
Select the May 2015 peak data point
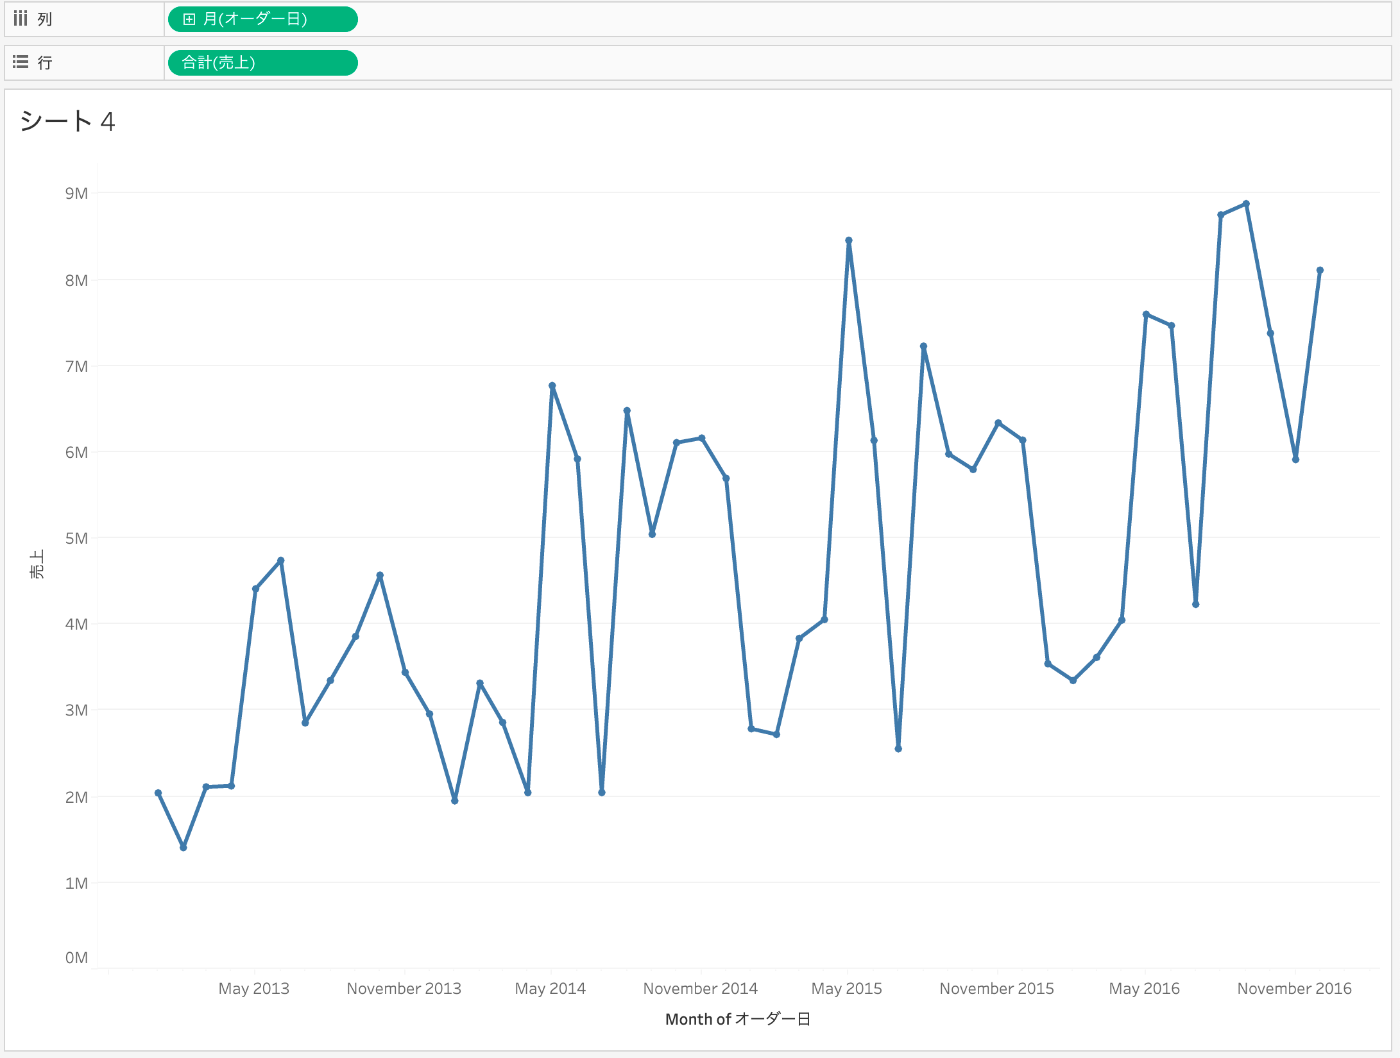point(849,240)
